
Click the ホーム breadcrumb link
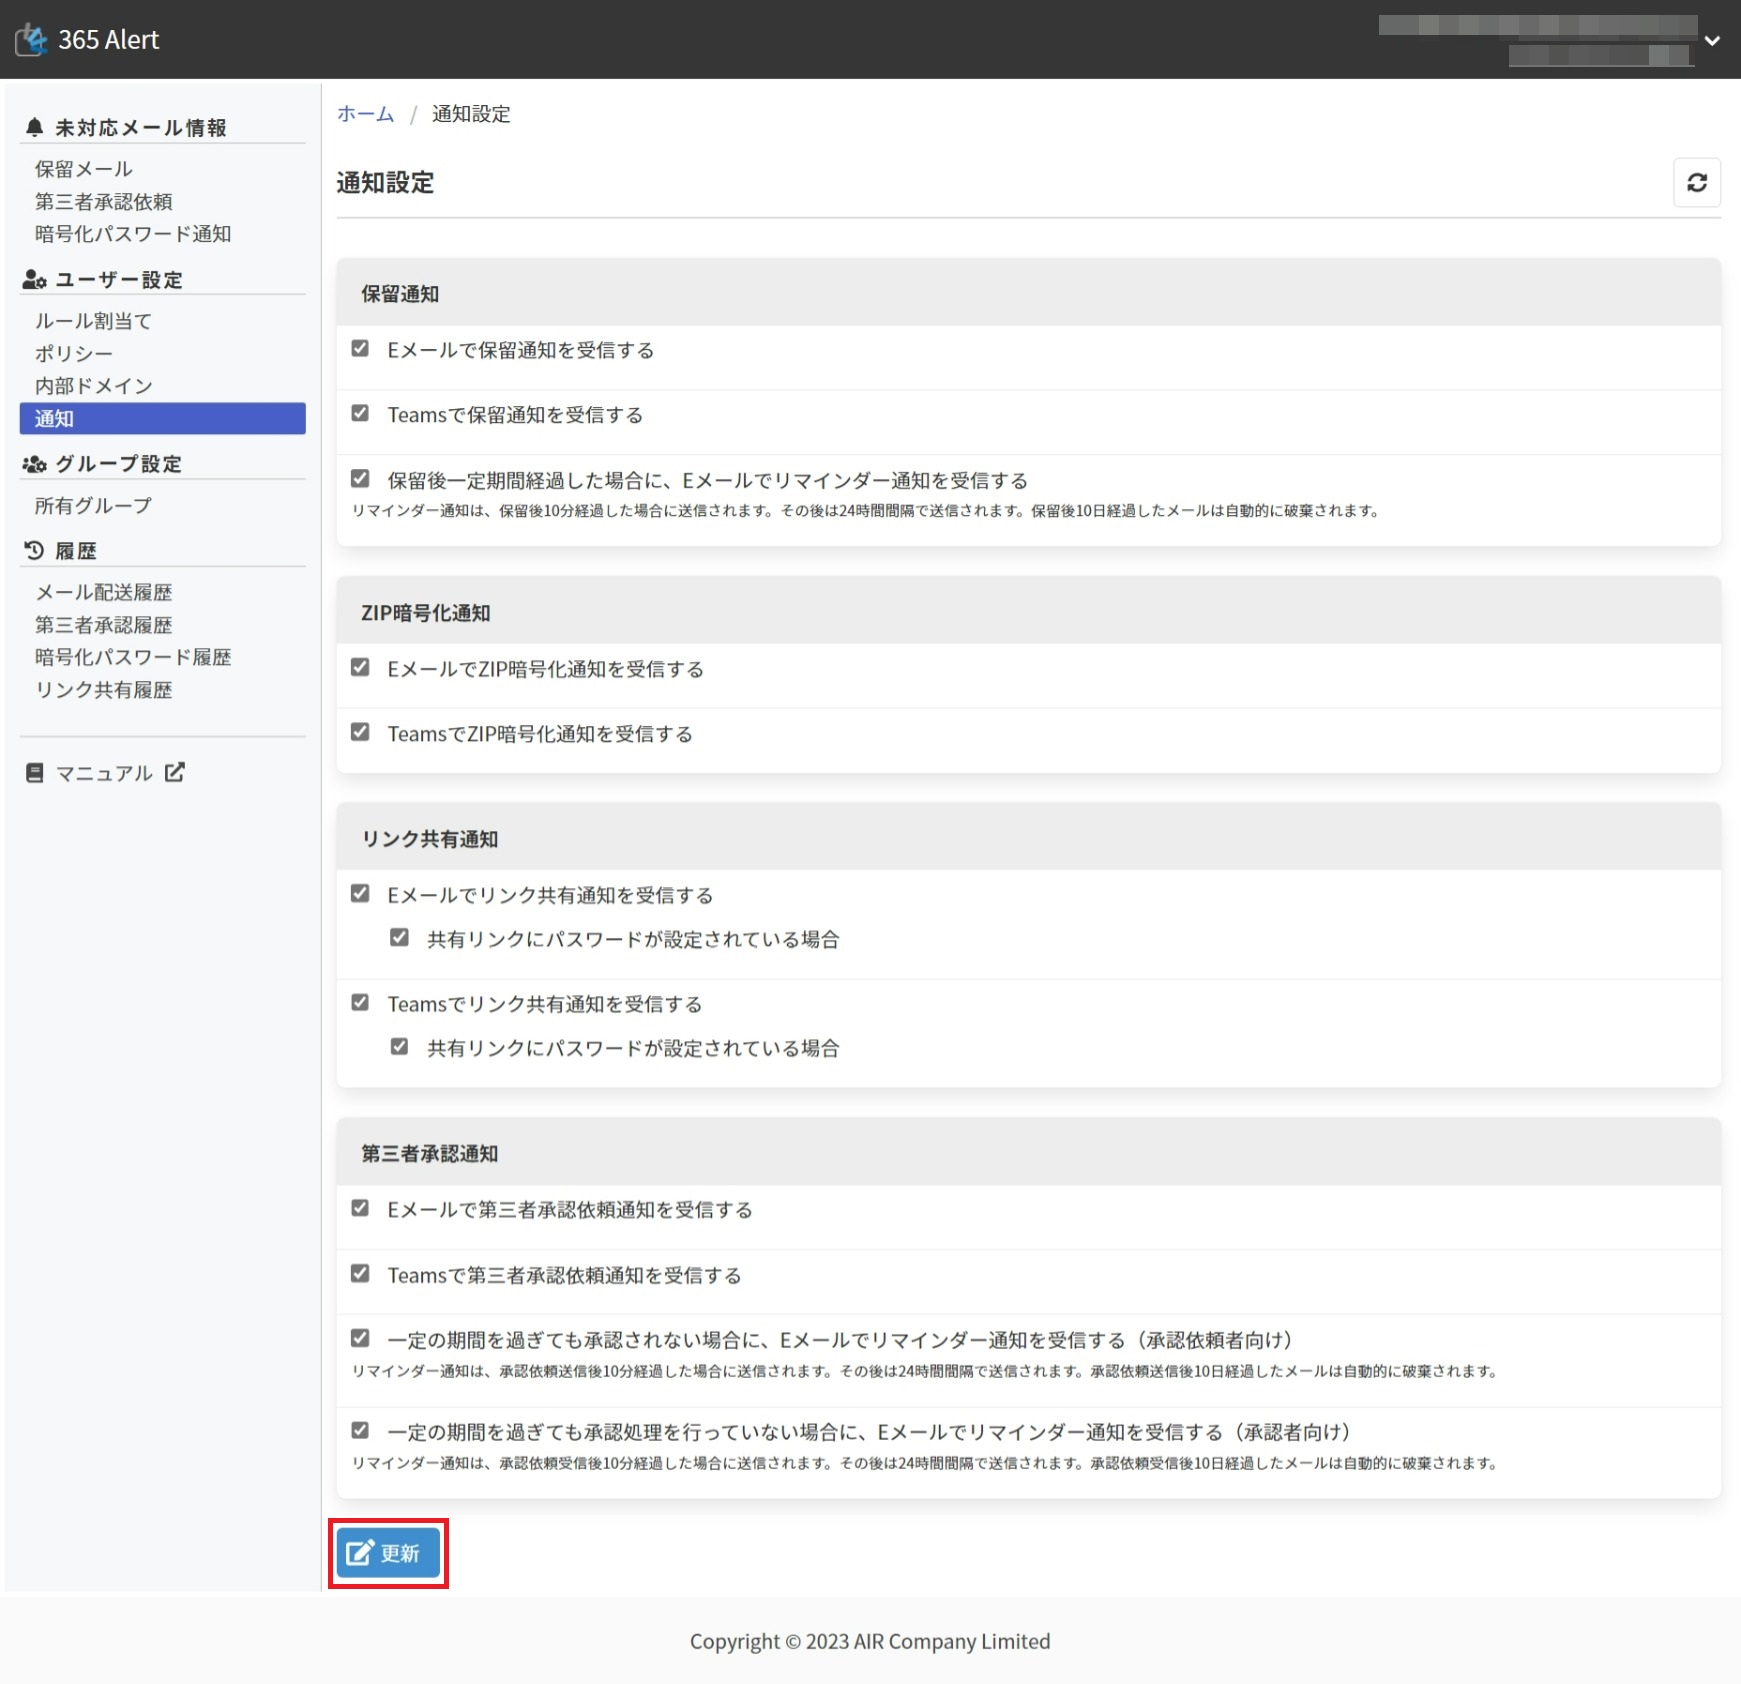tap(365, 114)
